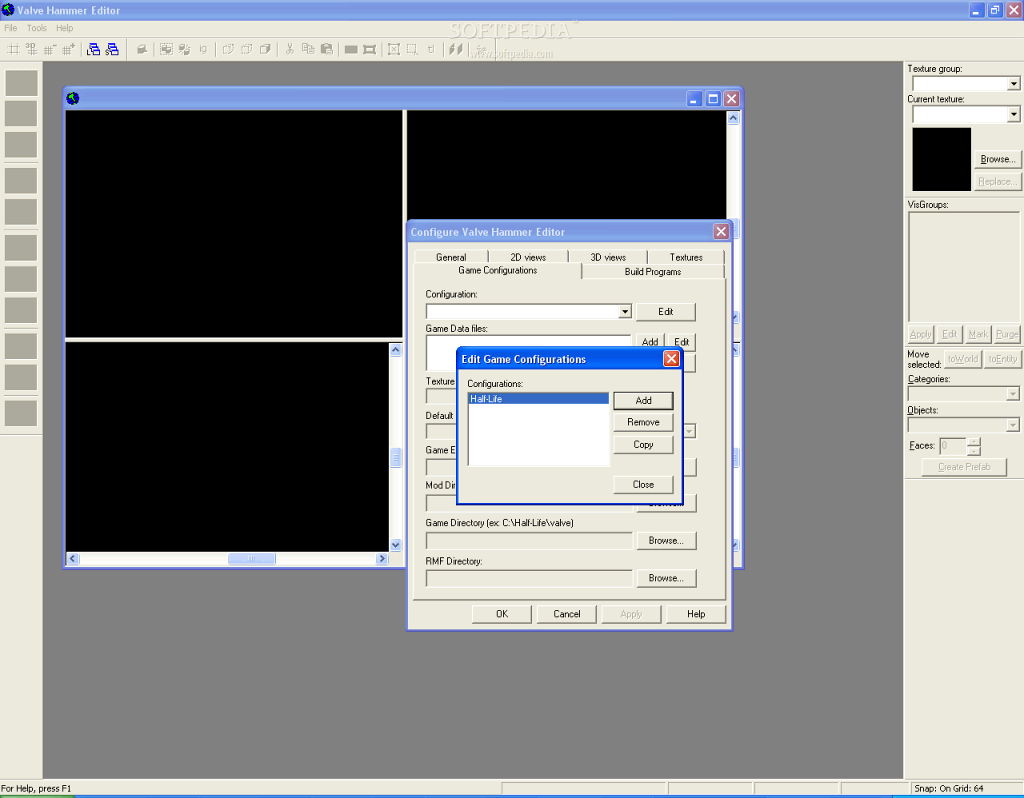Switch to the 3D views tab
This screenshot has height=798, width=1024.
point(608,257)
